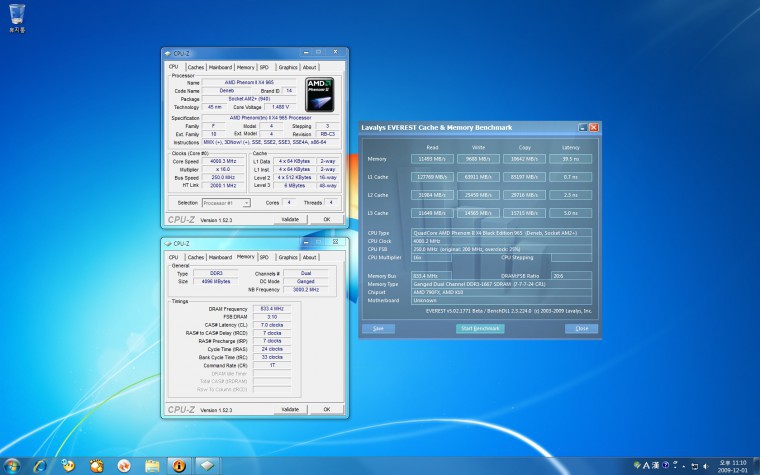Viewport: 760px width, 475px height.
Task: Click Memory Type field in EVEREST
Action: 501,284
